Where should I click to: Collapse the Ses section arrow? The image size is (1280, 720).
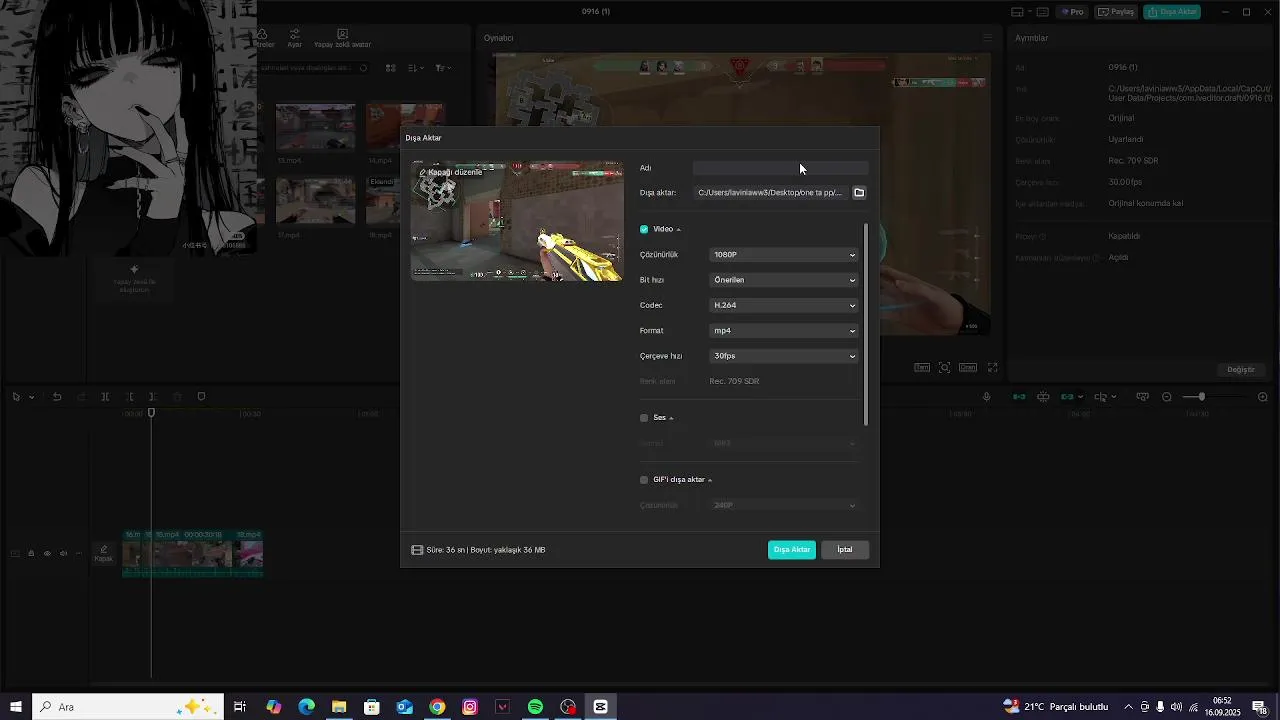pyautogui.click(x=671, y=418)
